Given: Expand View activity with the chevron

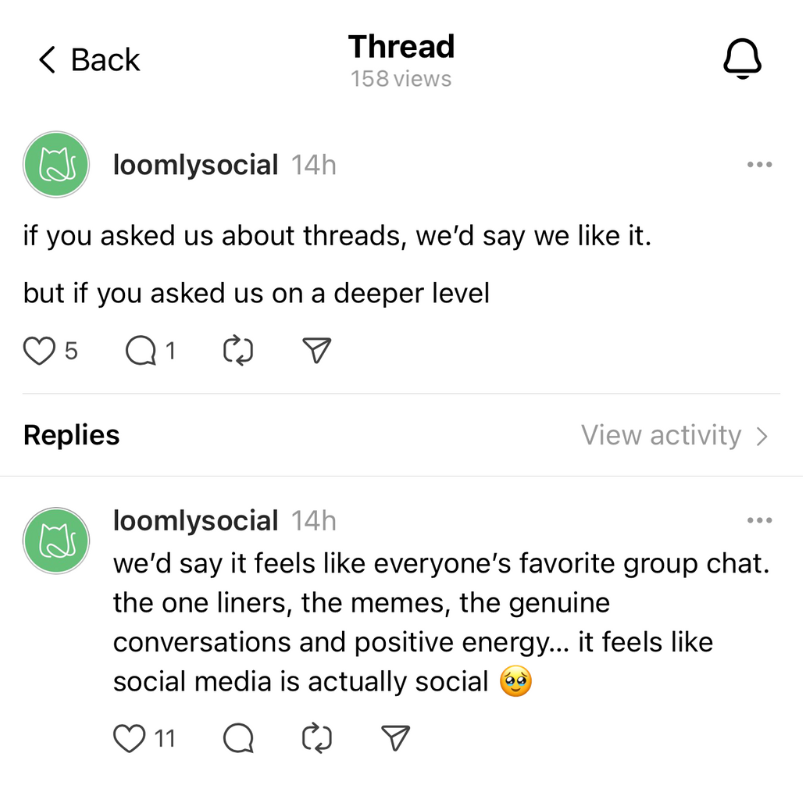Looking at the screenshot, I should point(763,435).
